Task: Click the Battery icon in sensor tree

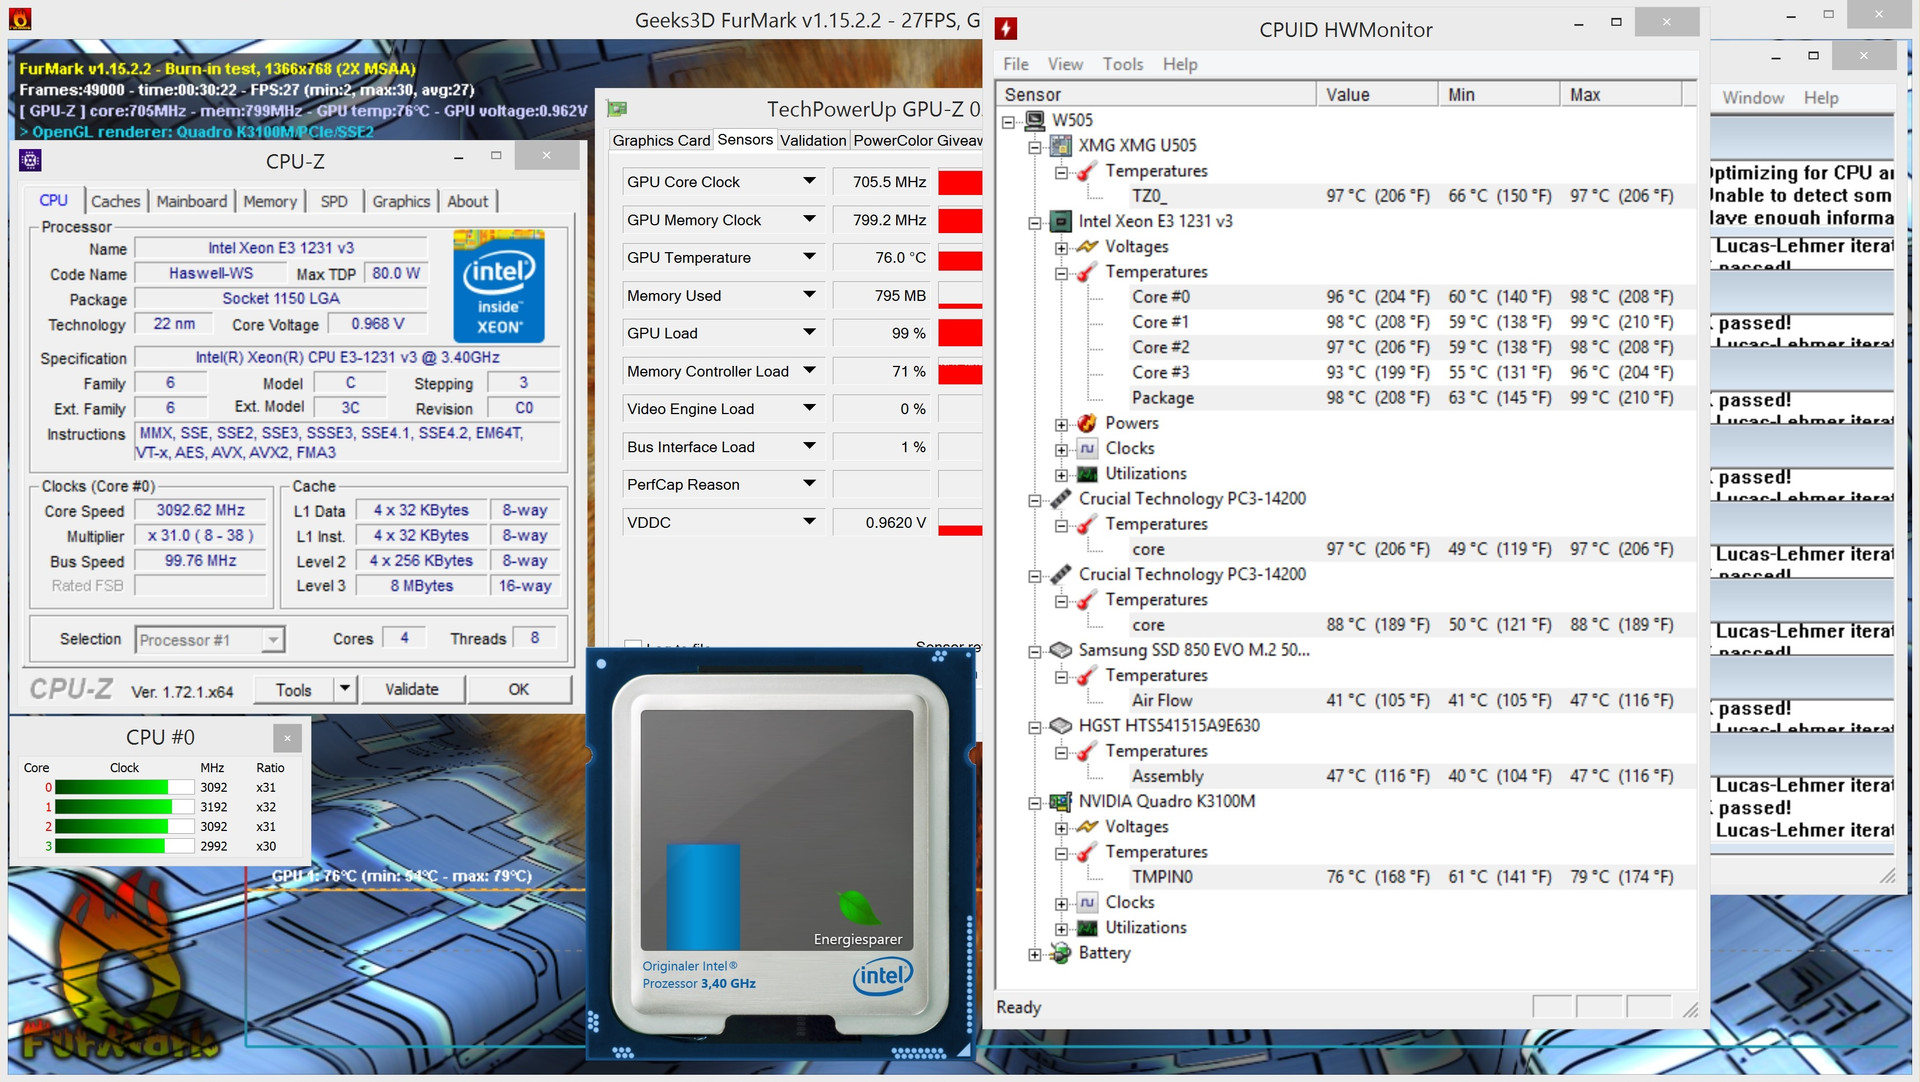Action: coord(1061,953)
